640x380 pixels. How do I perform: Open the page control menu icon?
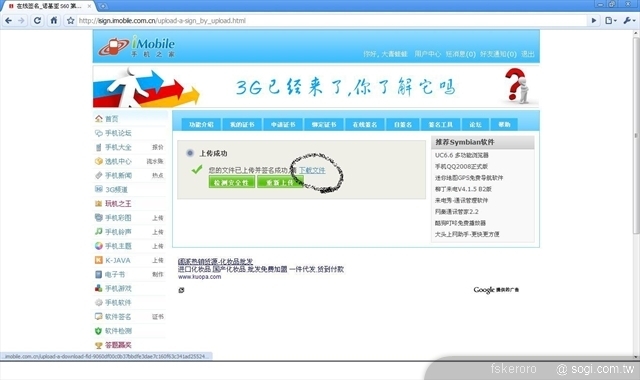click(x=610, y=20)
